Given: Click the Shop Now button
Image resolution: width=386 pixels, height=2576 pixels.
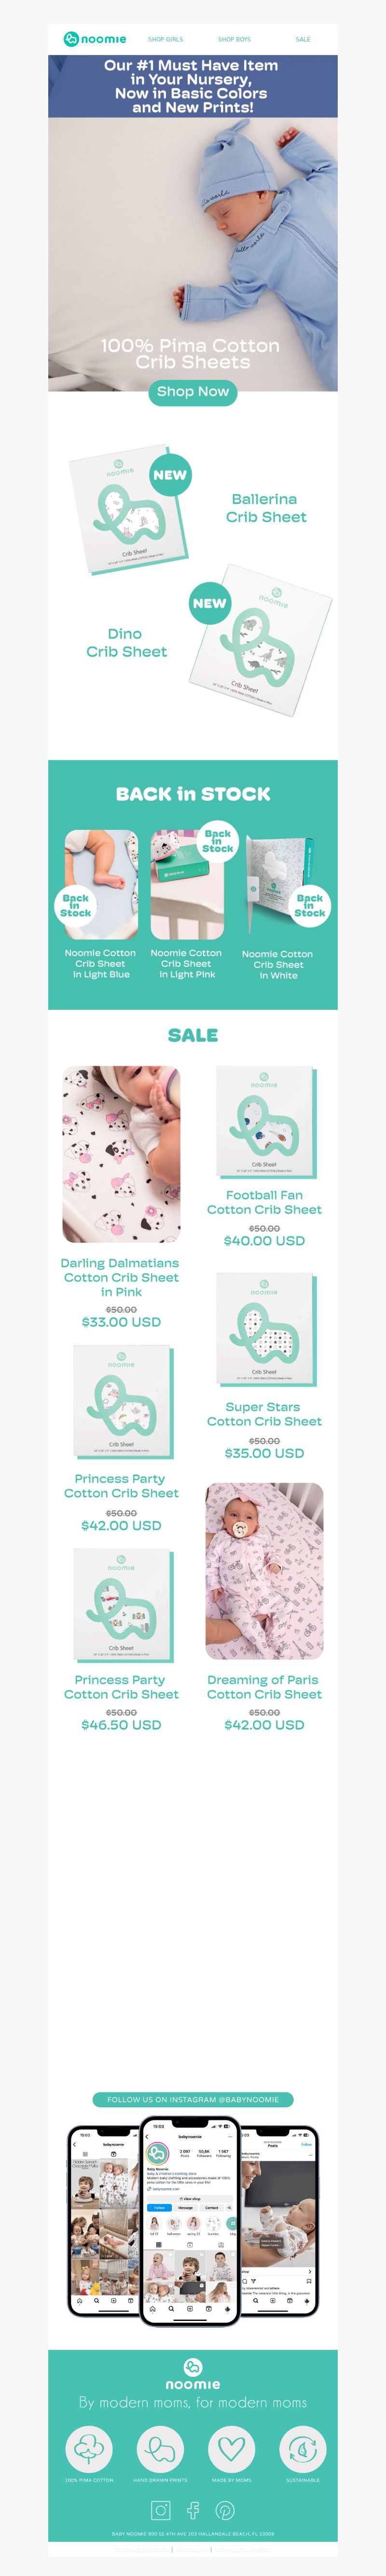Looking at the screenshot, I should click(193, 391).
